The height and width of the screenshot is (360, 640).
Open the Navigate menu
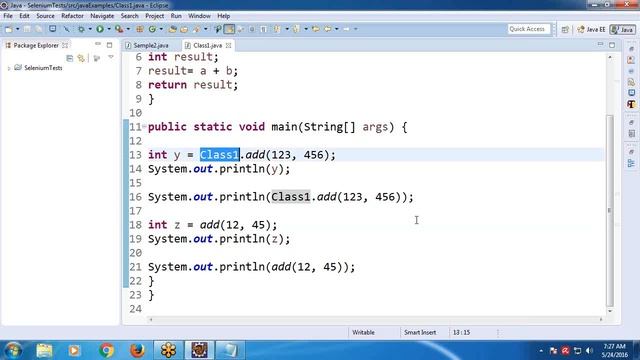[x=102, y=16]
